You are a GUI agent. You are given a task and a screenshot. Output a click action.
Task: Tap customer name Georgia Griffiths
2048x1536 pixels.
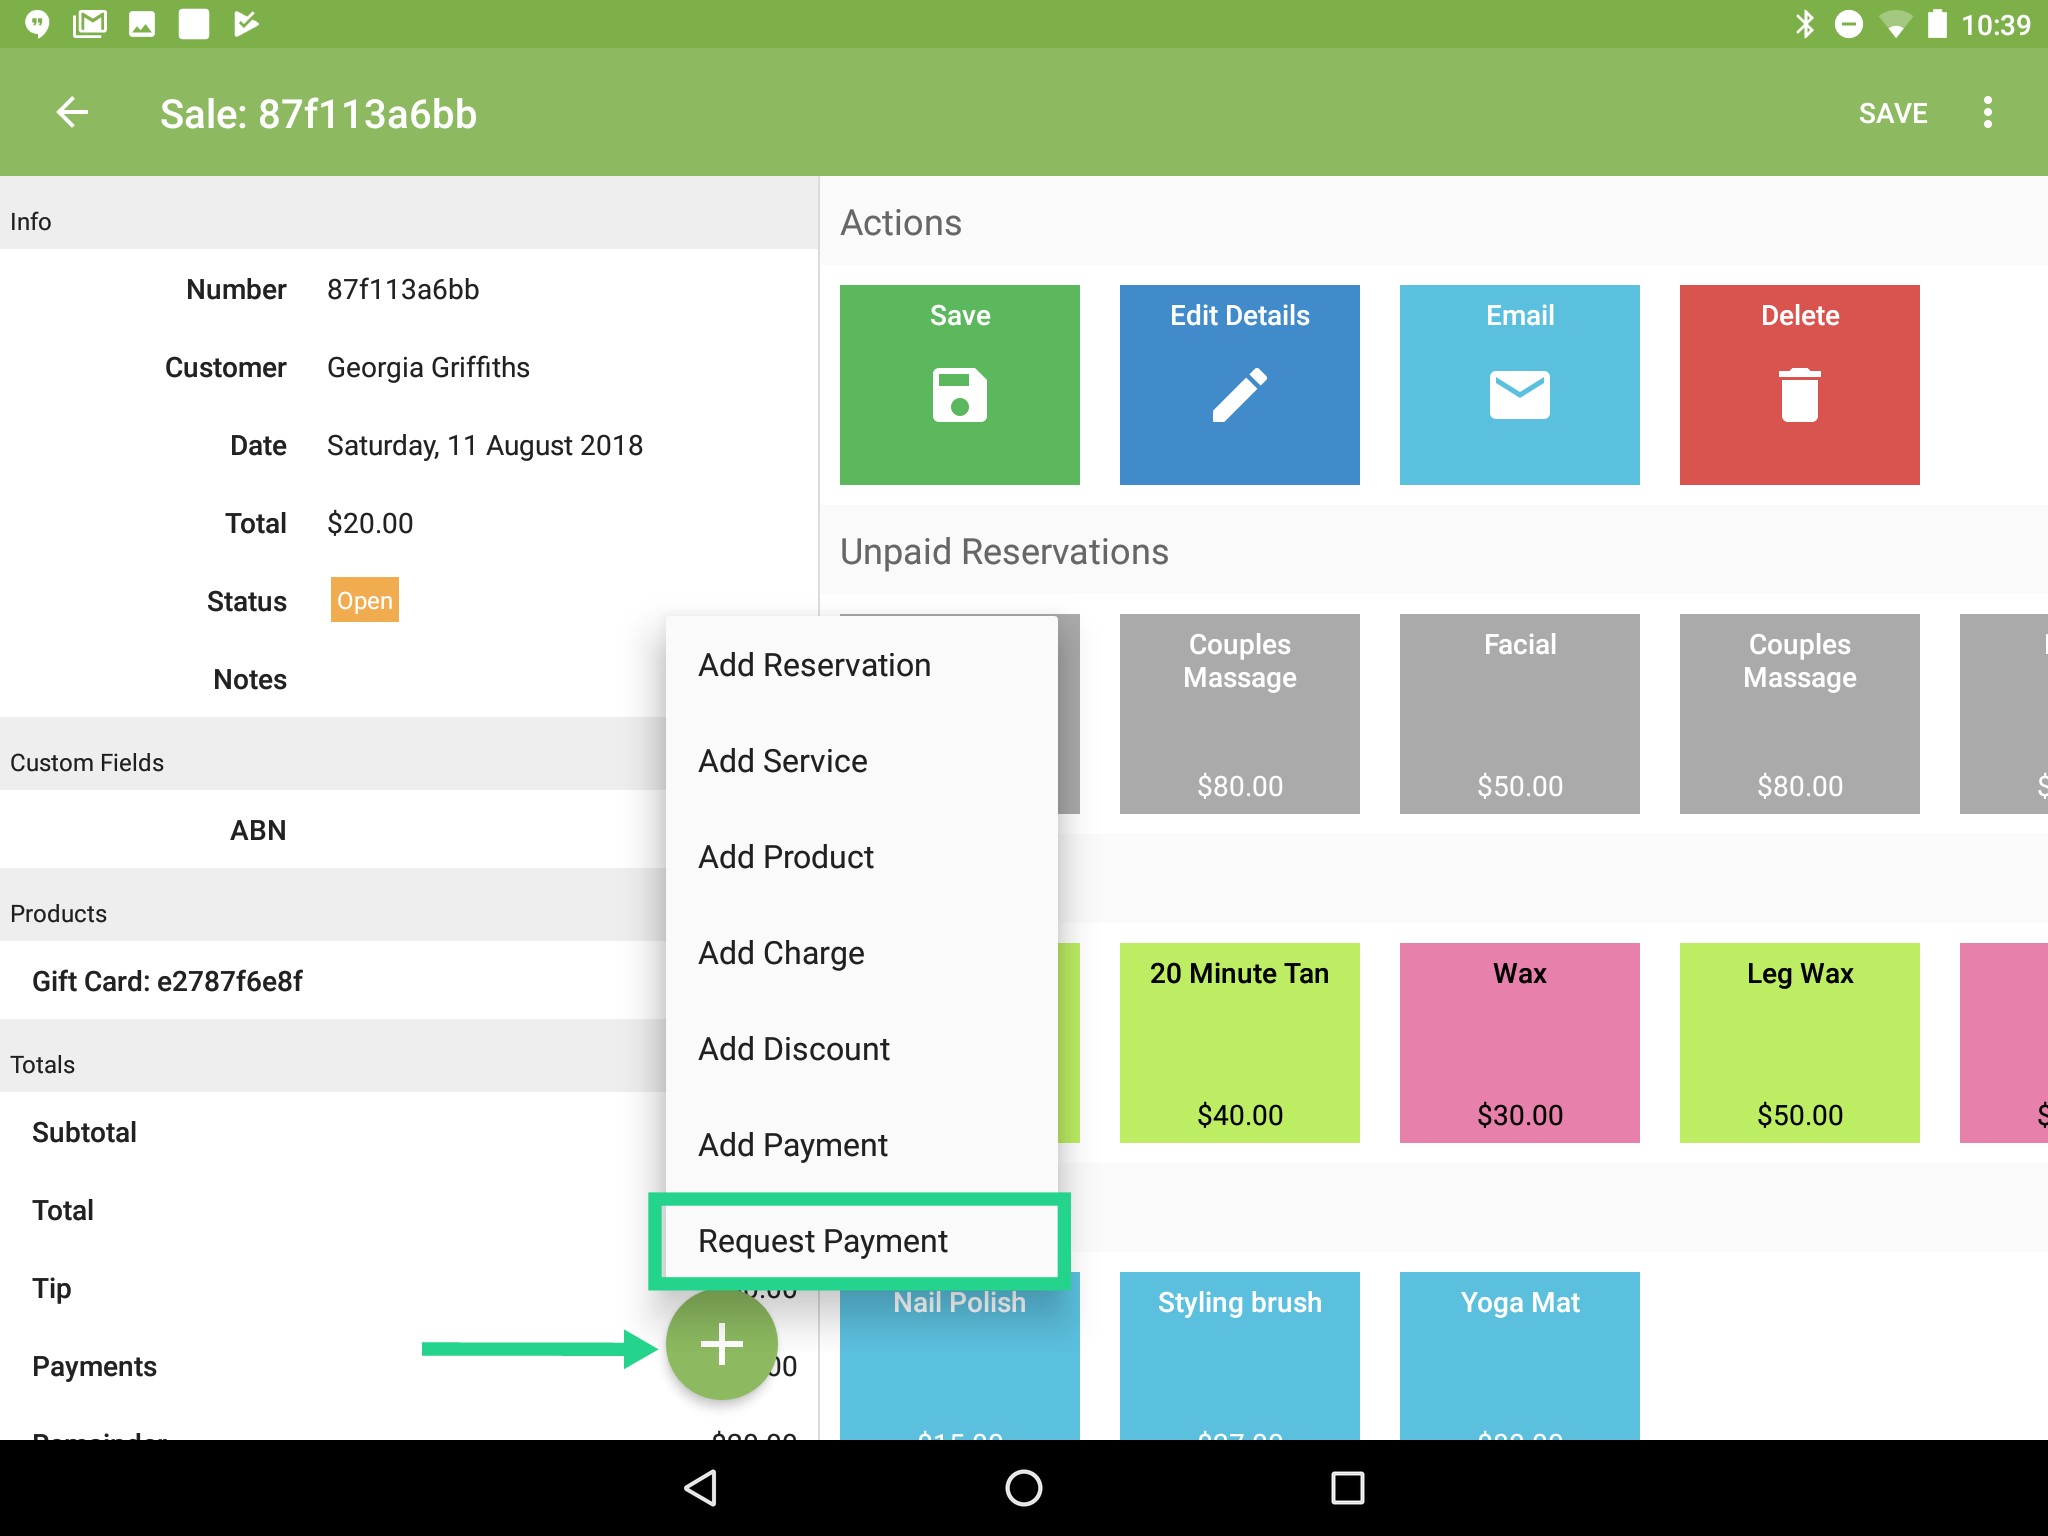[x=428, y=367]
